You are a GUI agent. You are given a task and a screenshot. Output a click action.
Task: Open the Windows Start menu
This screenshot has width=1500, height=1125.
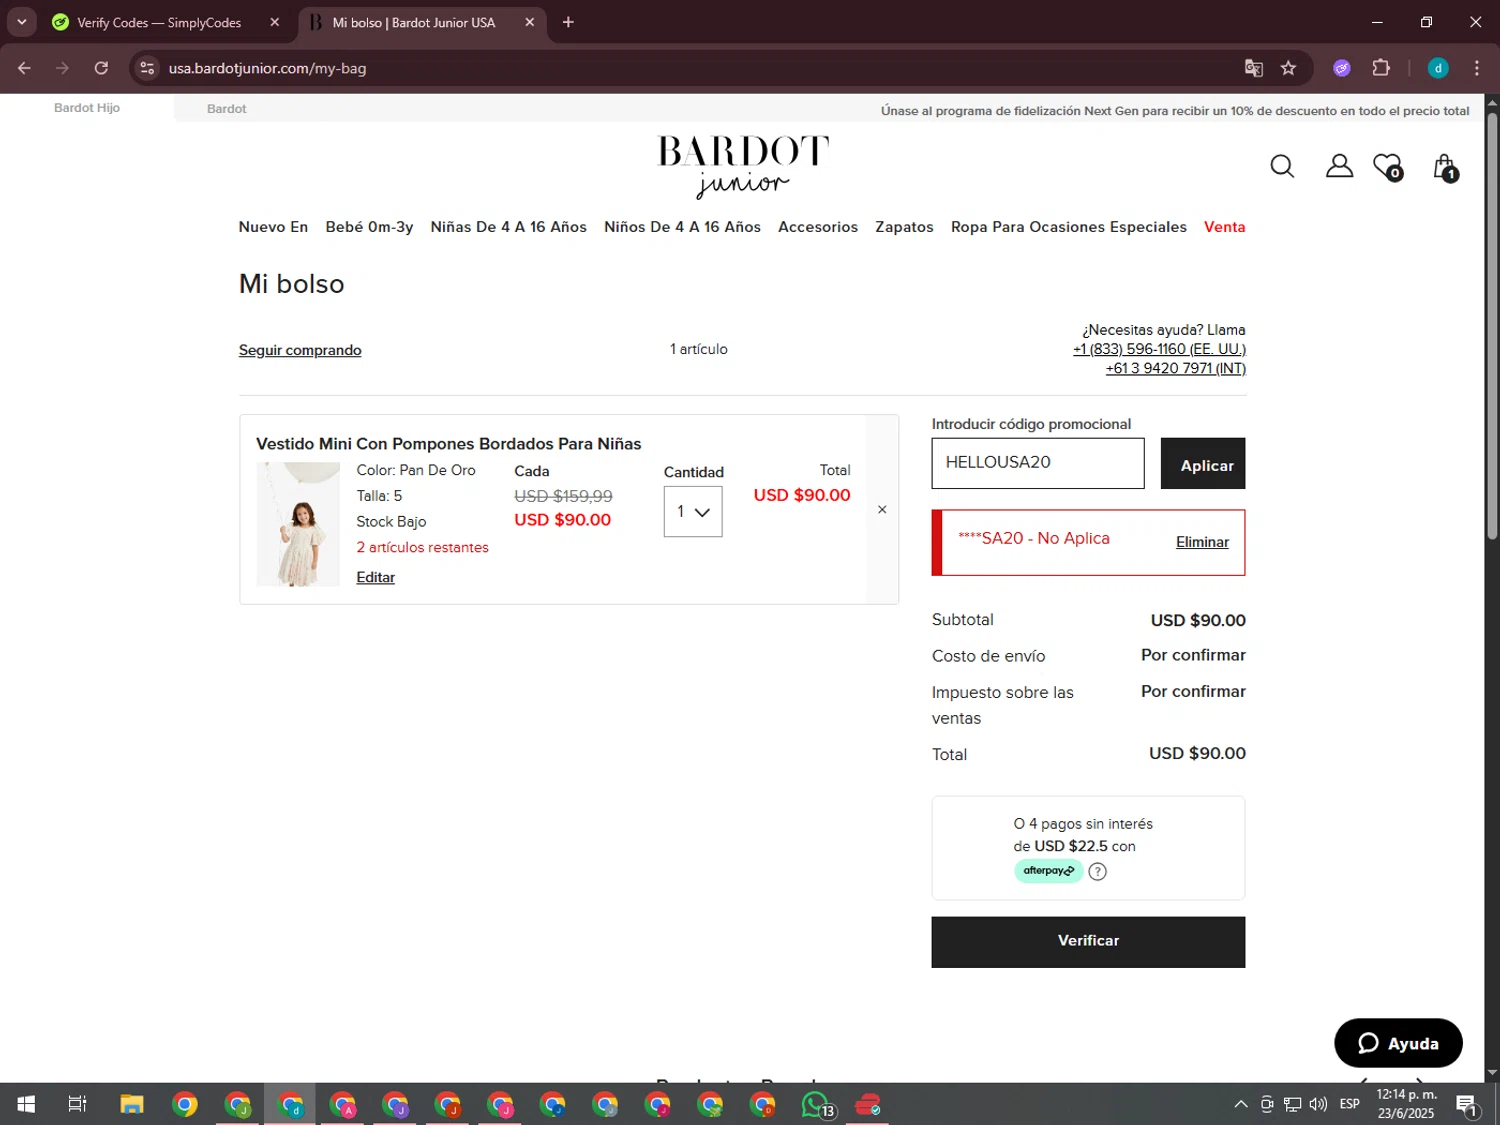tap(26, 1104)
